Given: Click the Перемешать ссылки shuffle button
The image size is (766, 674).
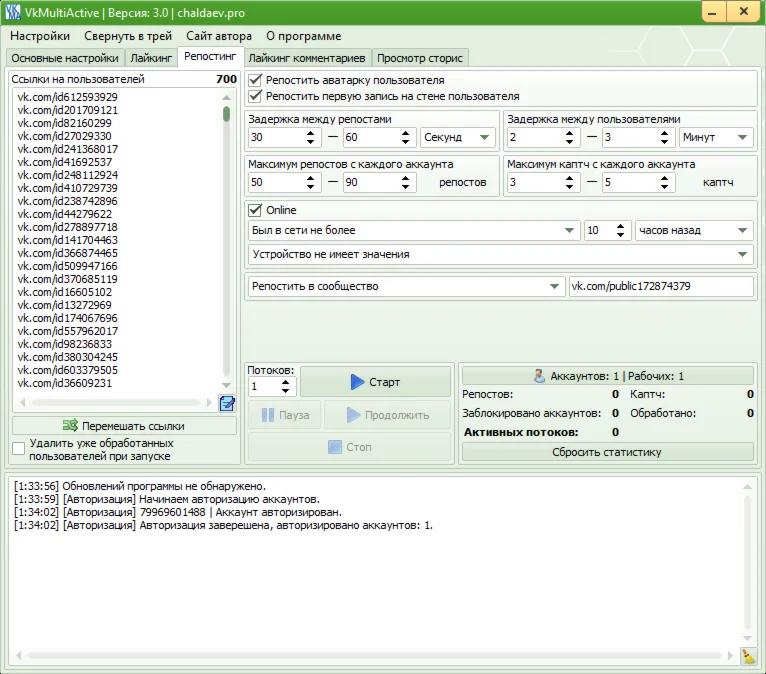Looking at the screenshot, I should (125, 425).
